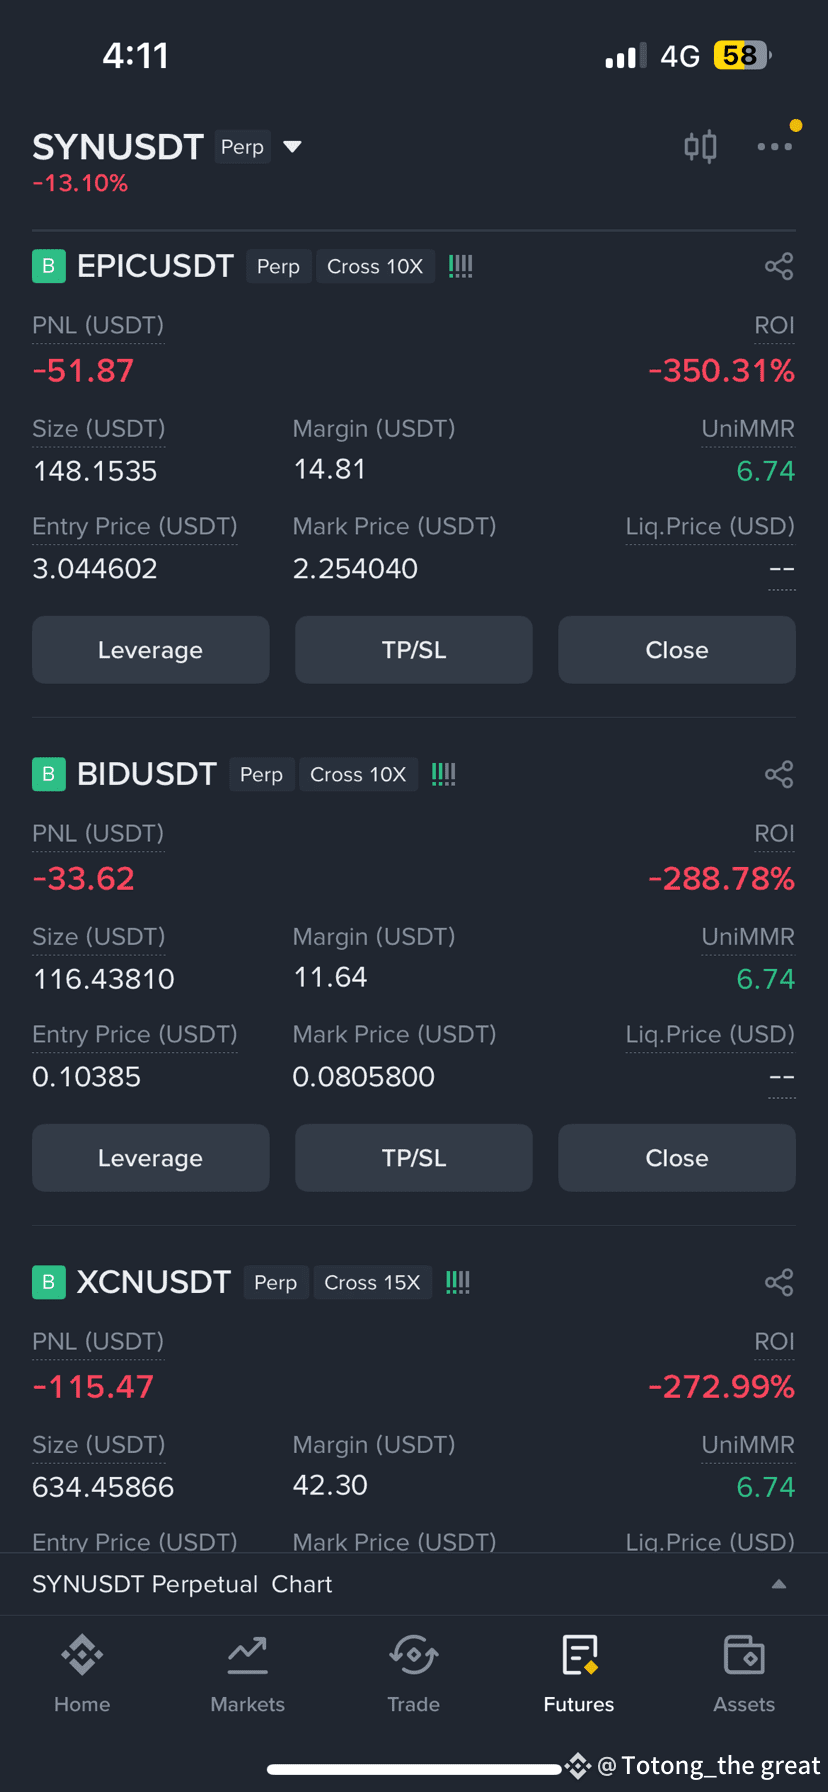Close the BIDUSDT position
This screenshot has height=1792, width=828.
click(677, 1158)
